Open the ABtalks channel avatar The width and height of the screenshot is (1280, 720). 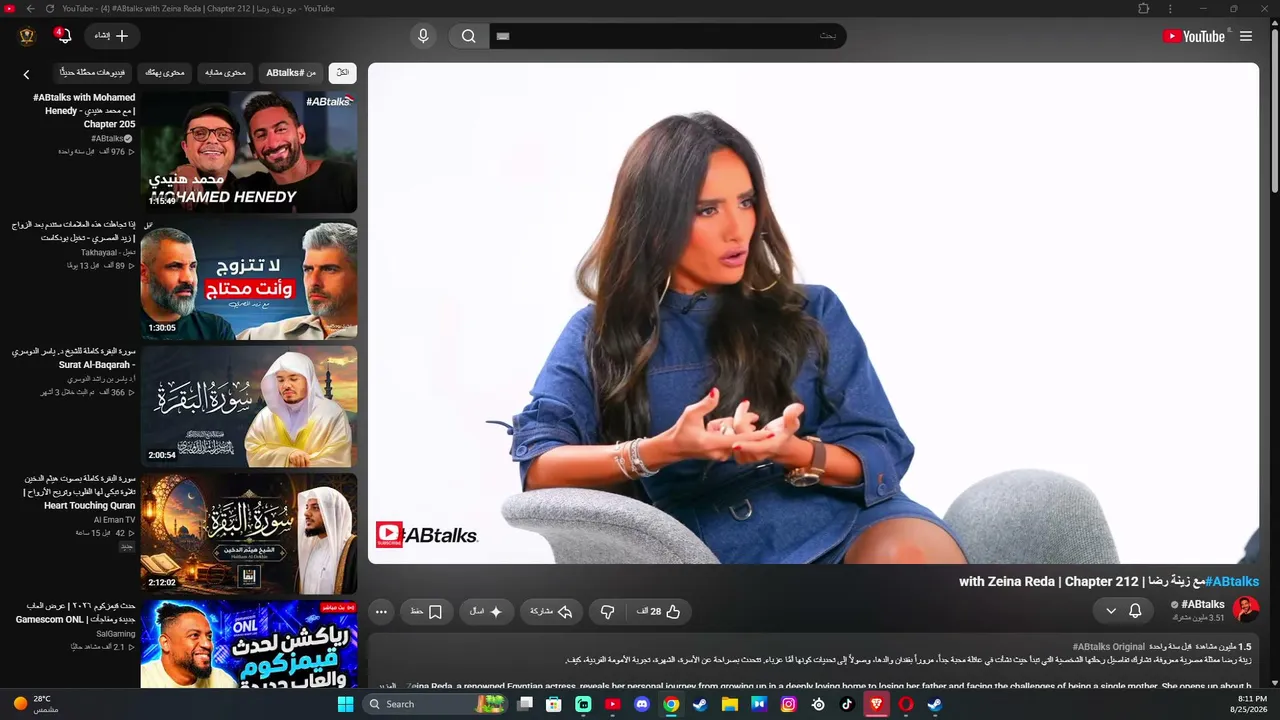click(x=1246, y=610)
